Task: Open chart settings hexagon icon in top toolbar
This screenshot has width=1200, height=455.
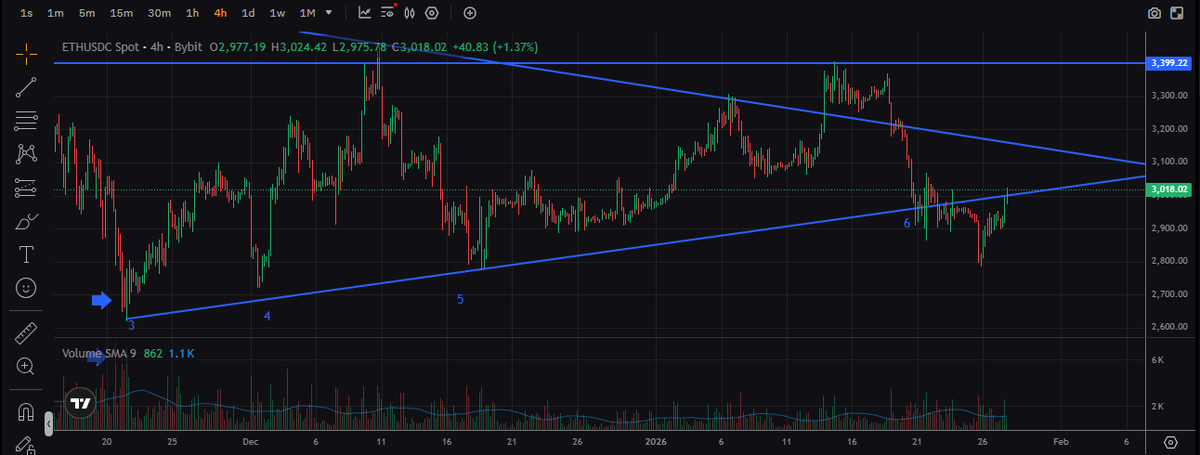Action: [431, 13]
